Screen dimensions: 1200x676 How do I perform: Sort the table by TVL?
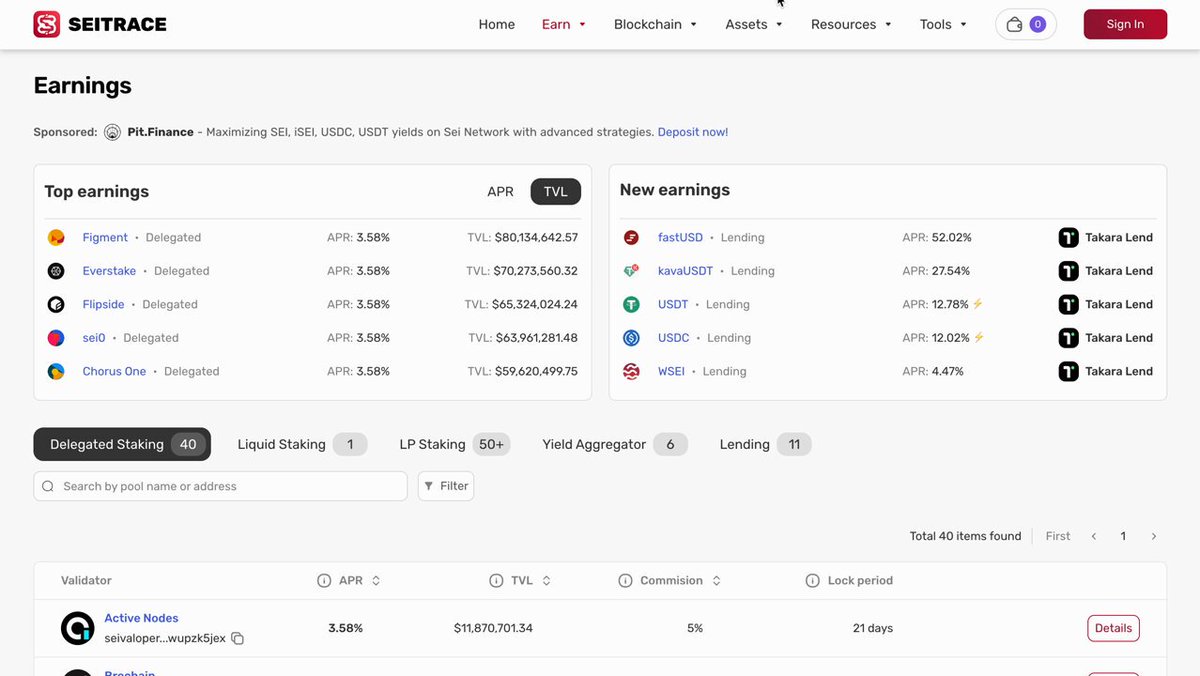tap(546, 581)
